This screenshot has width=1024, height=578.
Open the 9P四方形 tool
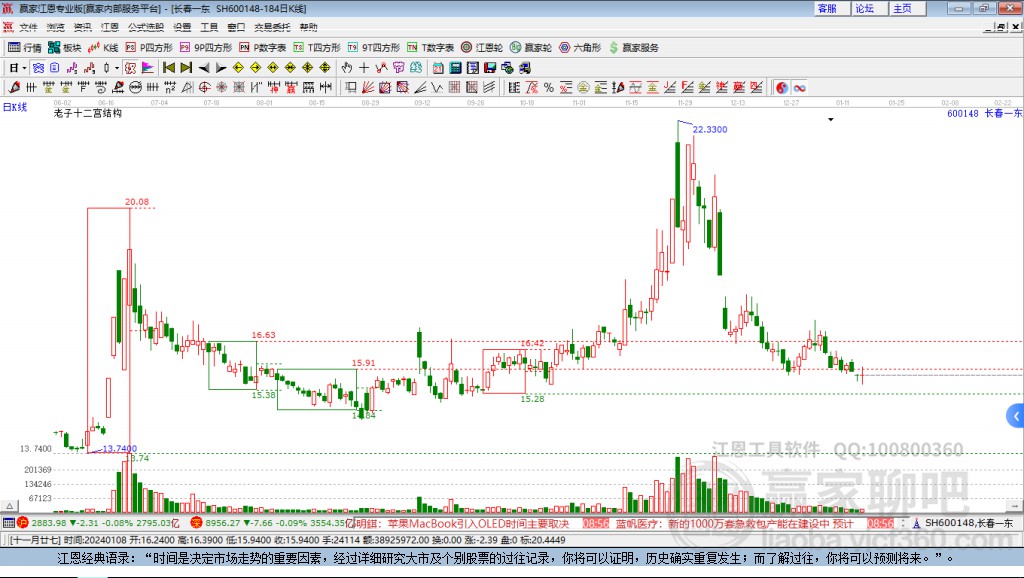pos(206,47)
